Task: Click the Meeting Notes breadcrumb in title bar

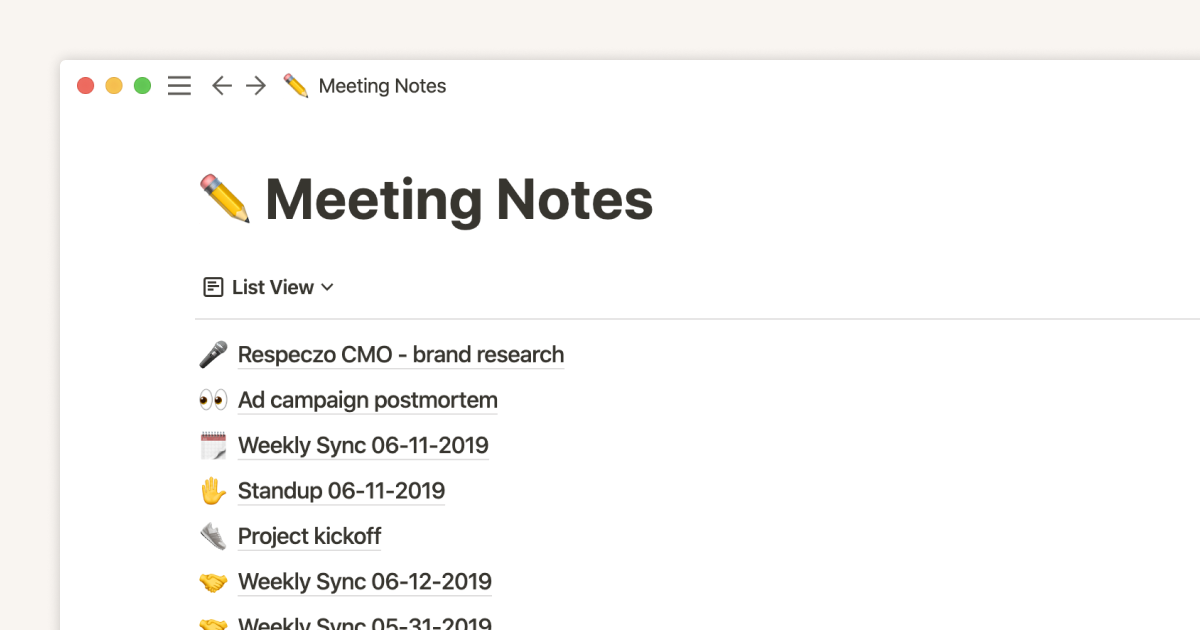Action: coord(382,86)
